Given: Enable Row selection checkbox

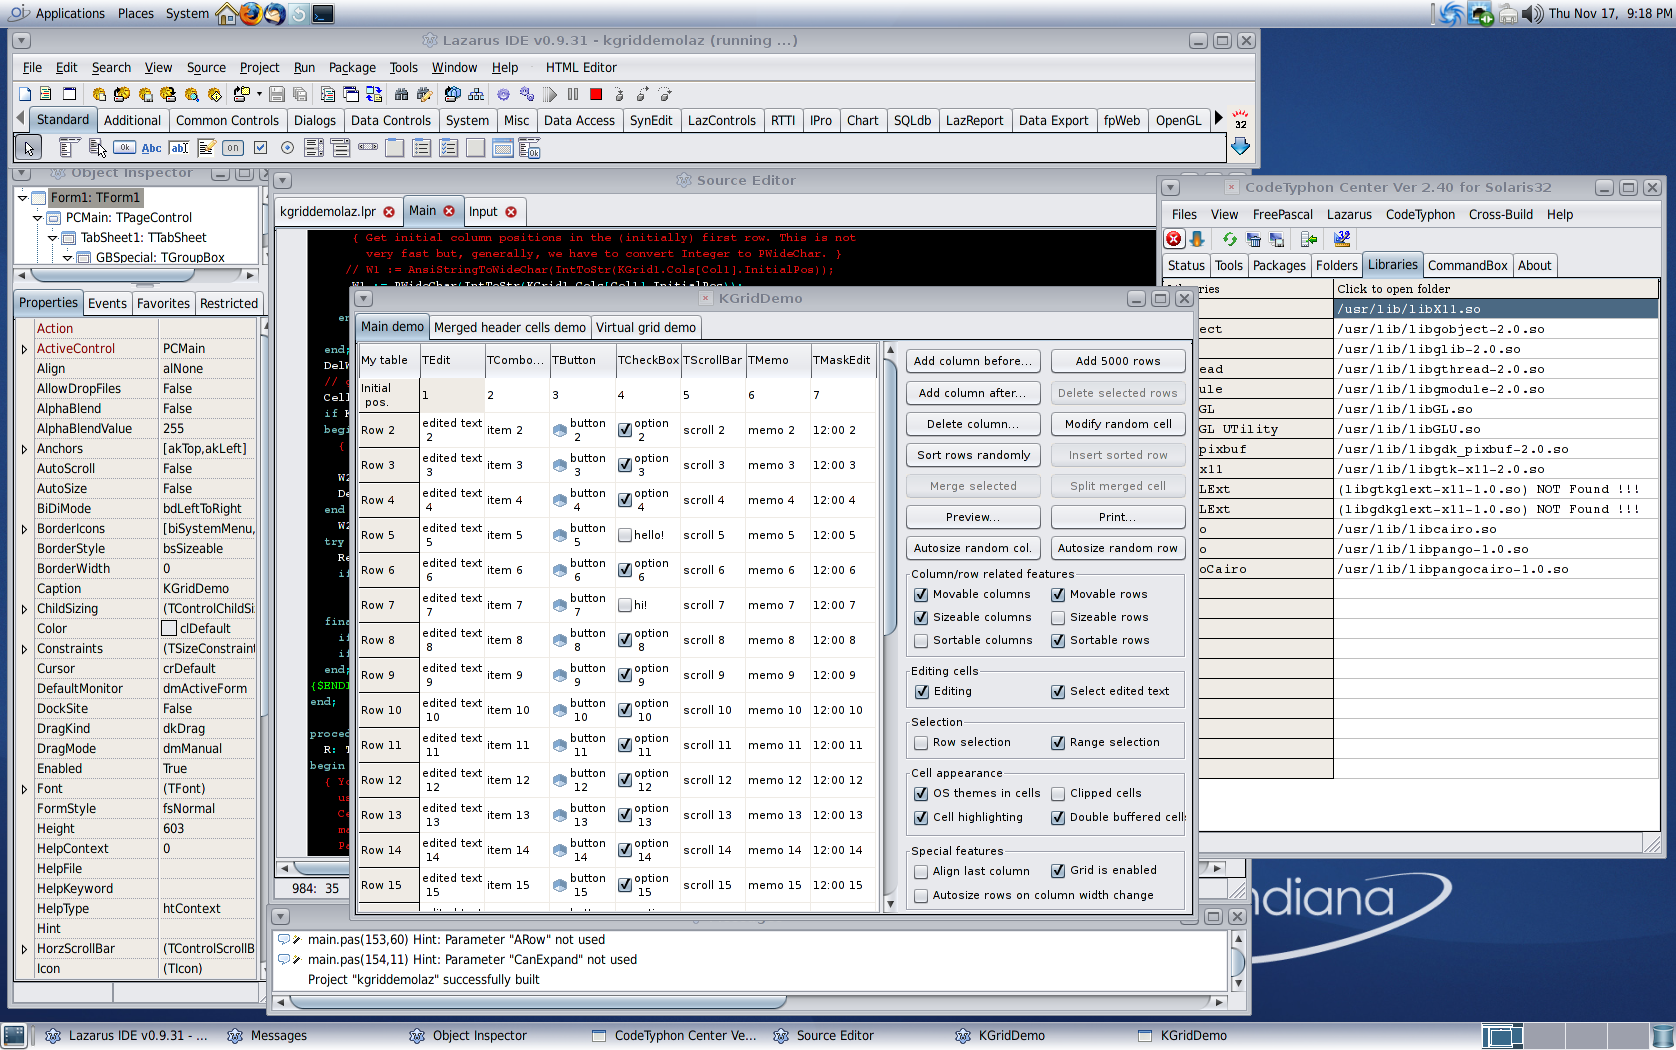Looking at the screenshot, I should coord(921,742).
